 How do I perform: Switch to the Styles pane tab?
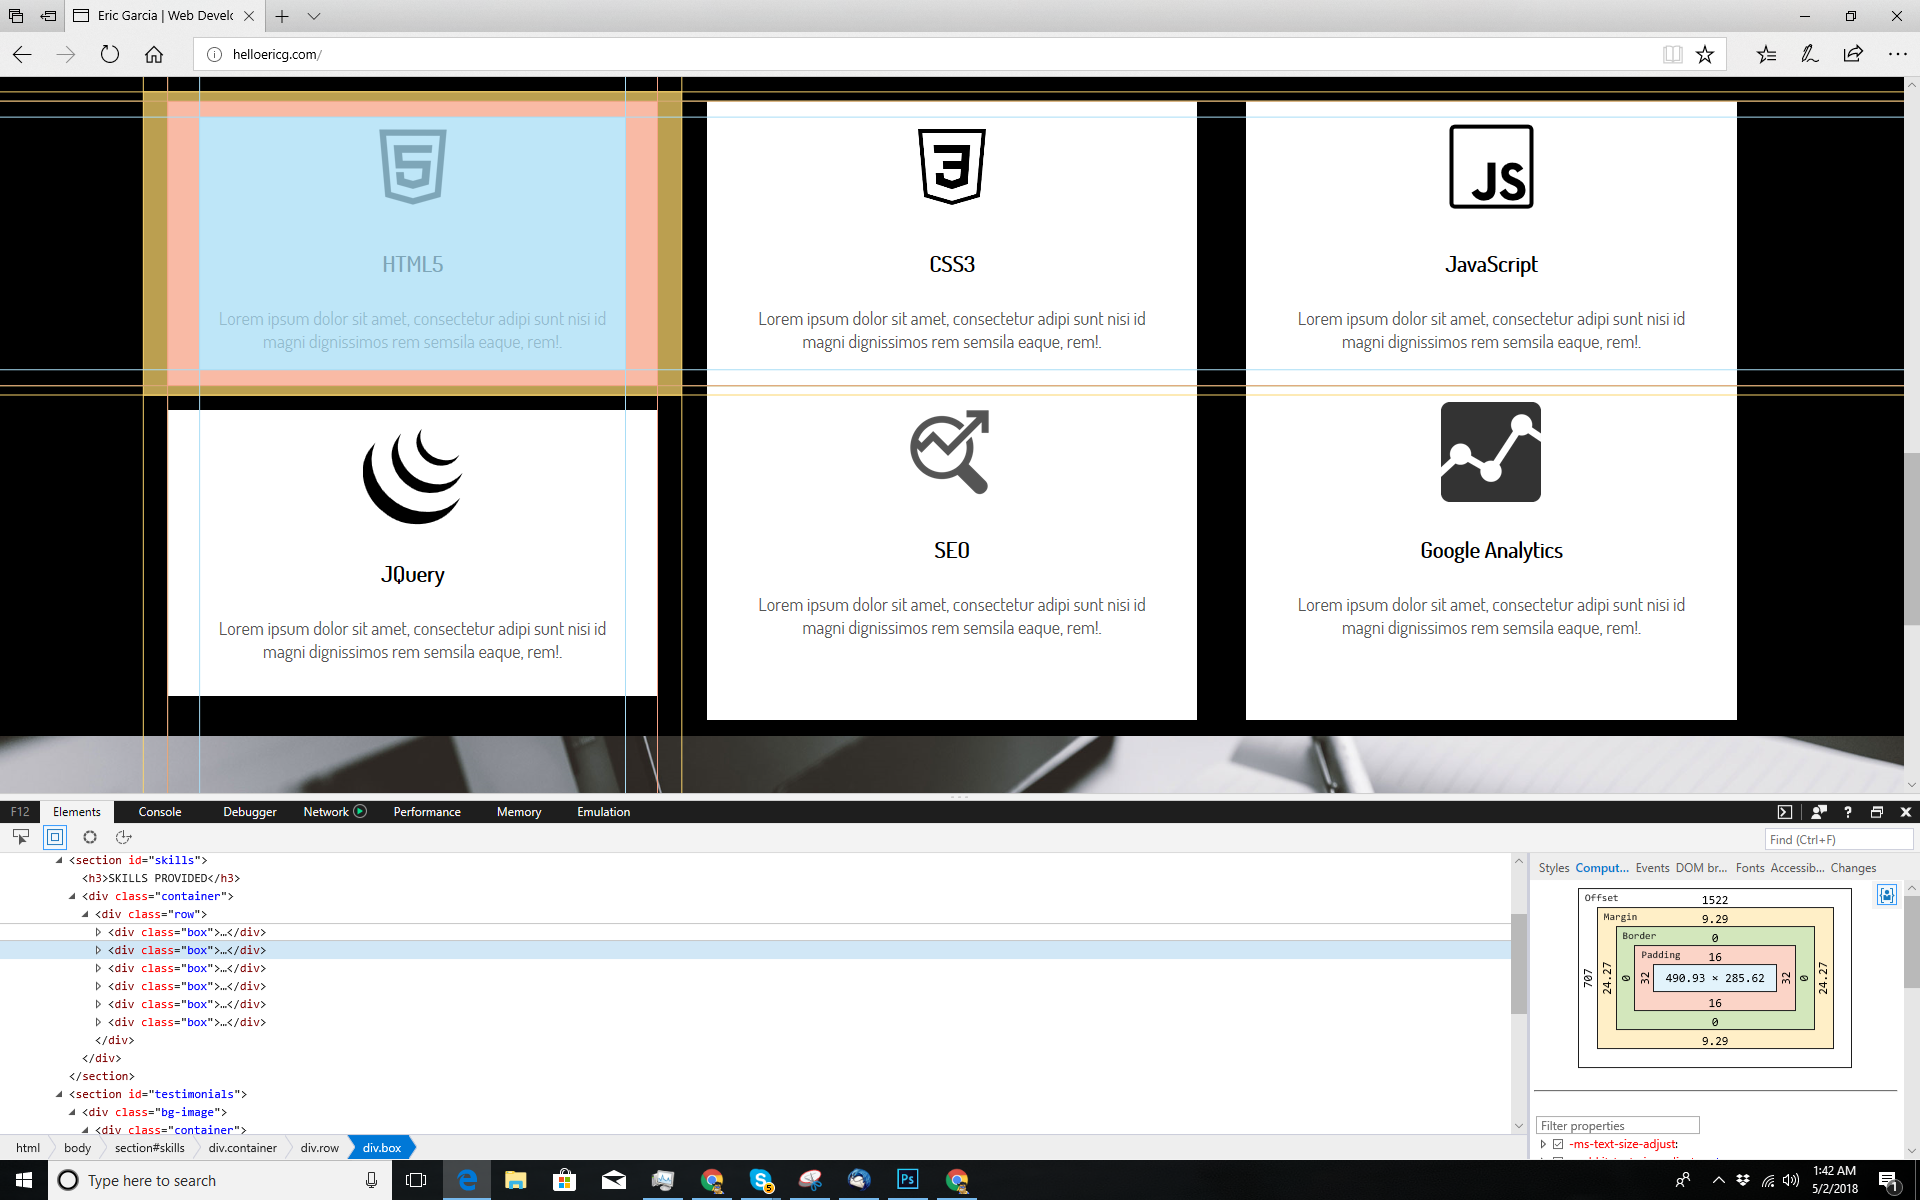(x=1554, y=868)
